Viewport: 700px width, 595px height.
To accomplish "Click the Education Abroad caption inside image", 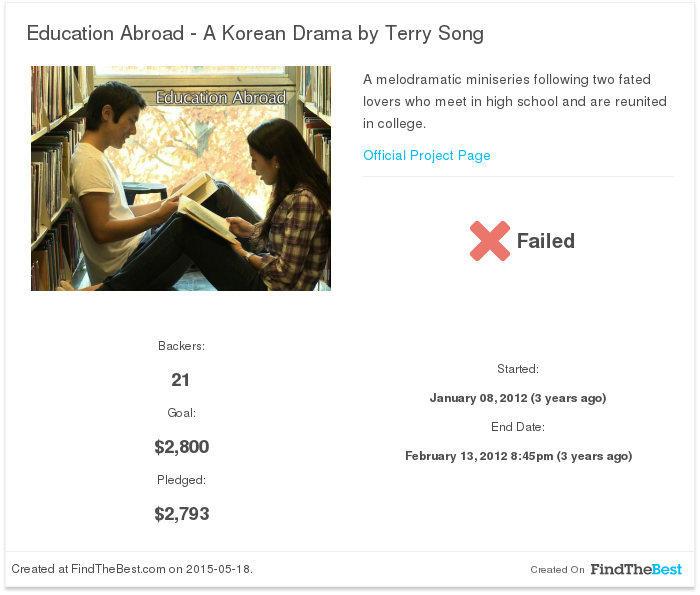I will coord(221,97).
